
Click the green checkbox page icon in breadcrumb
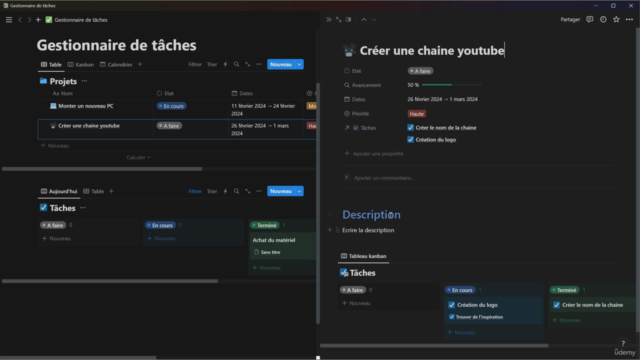coord(49,20)
